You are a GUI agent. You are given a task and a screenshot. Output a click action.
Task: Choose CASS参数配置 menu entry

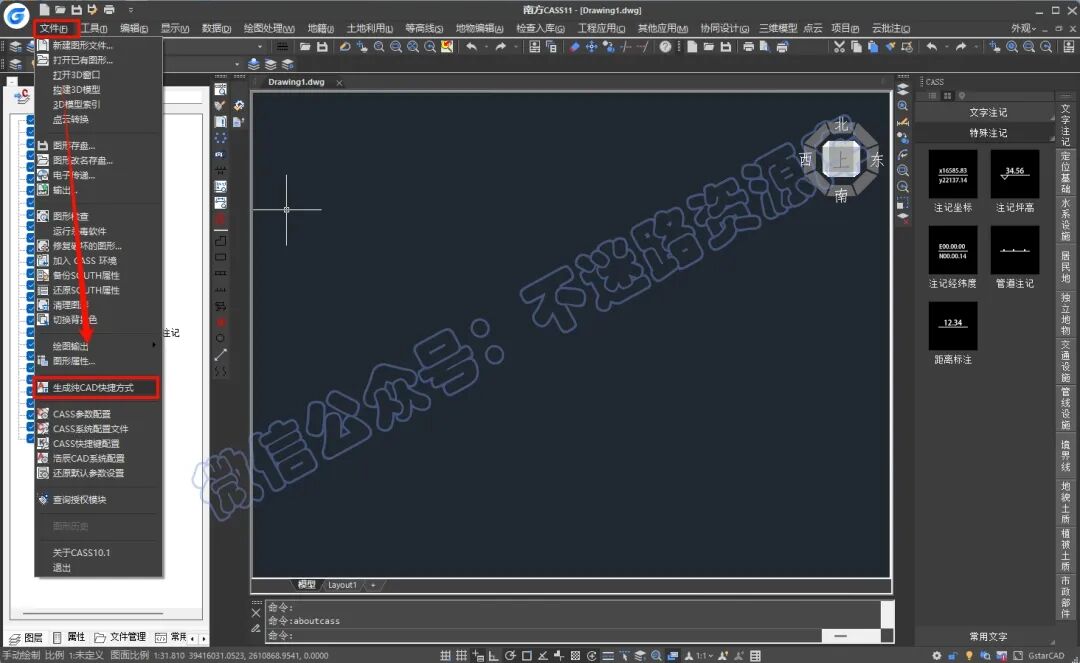point(98,414)
